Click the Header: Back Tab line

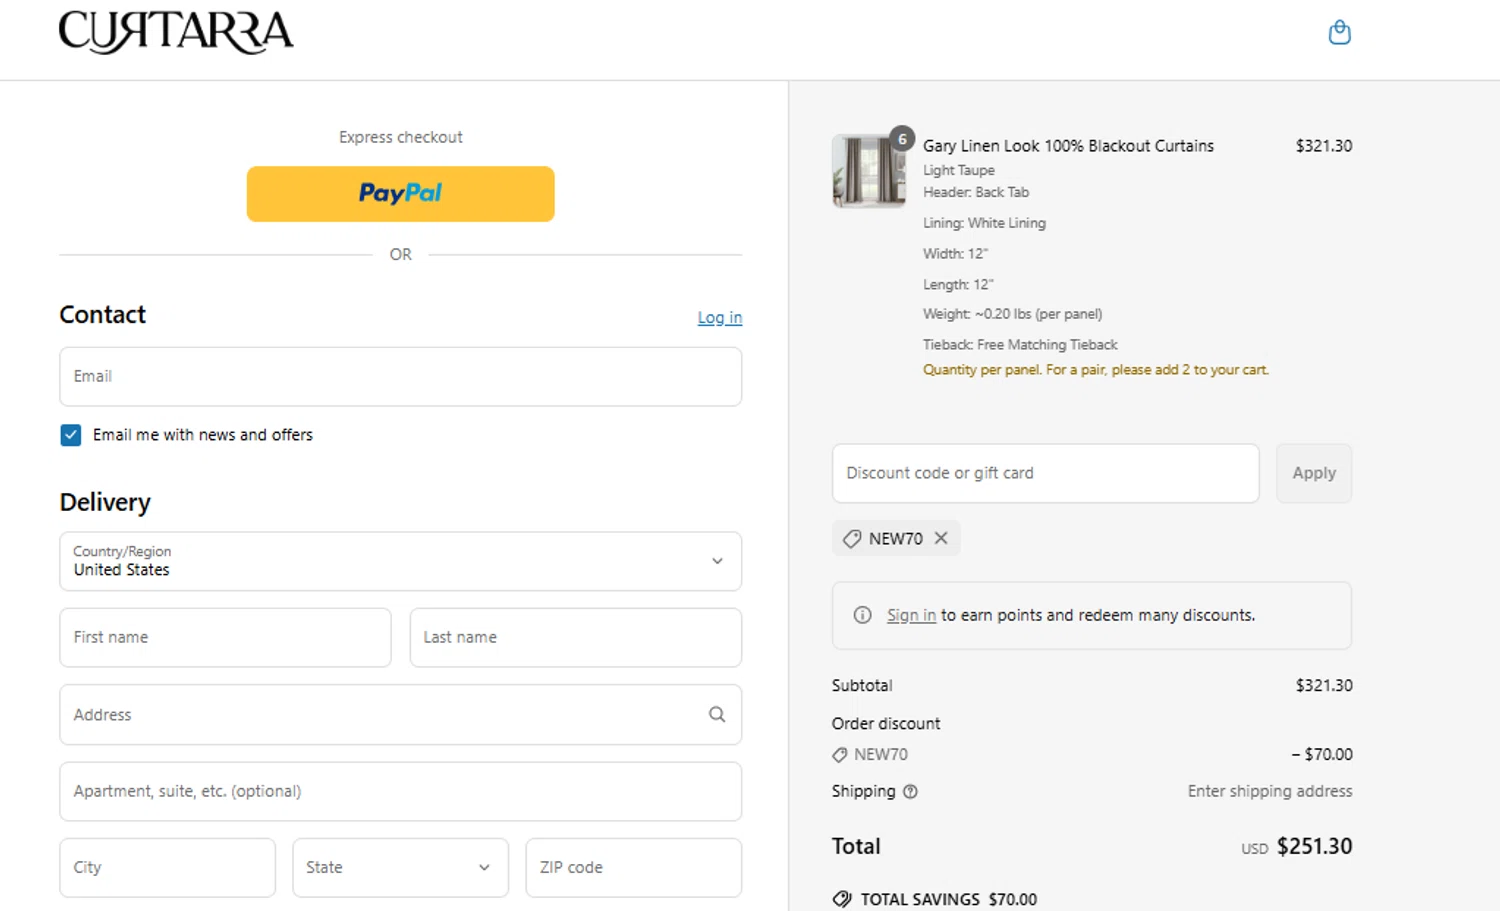click(976, 192)
